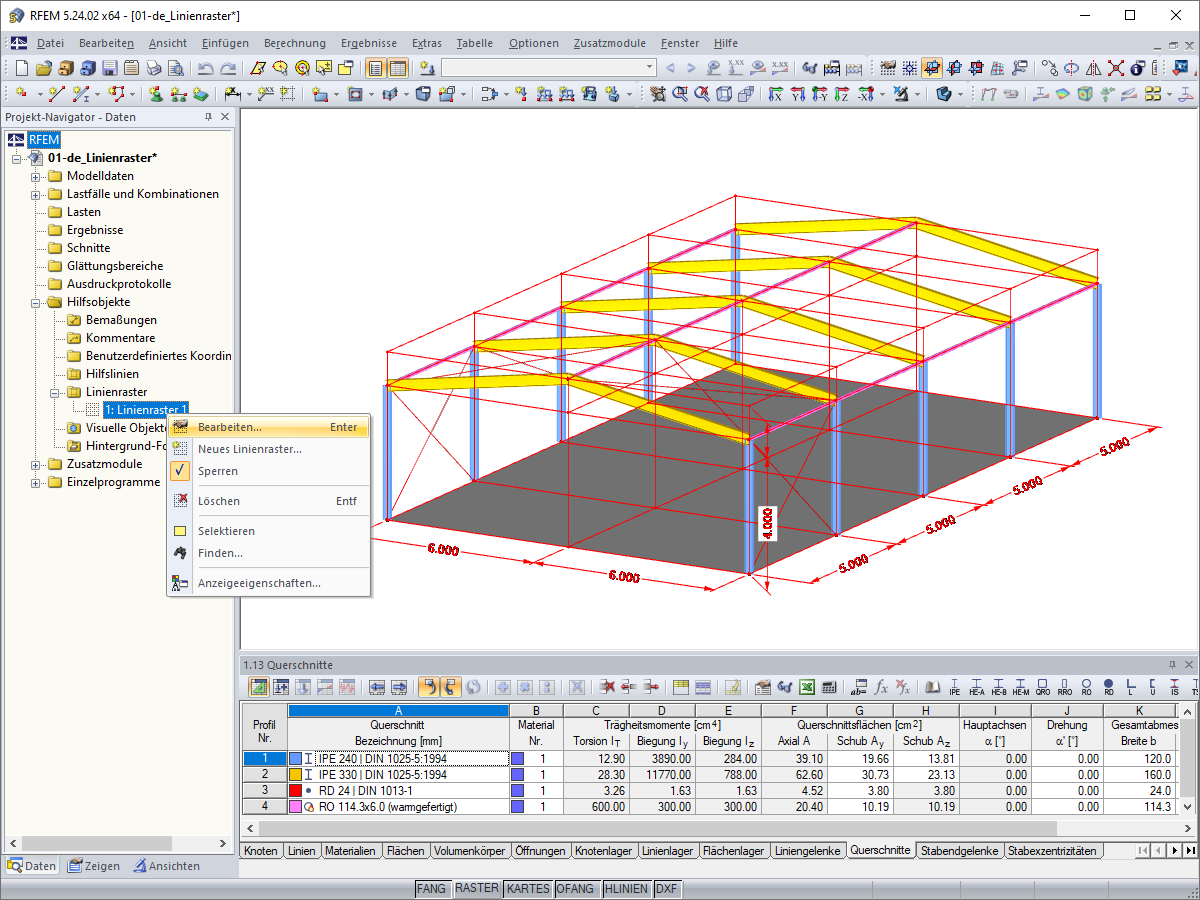Choose Neues Linienraster... in context menu
This screenshot has height=900, width=1200.
(x=269, y=449)
